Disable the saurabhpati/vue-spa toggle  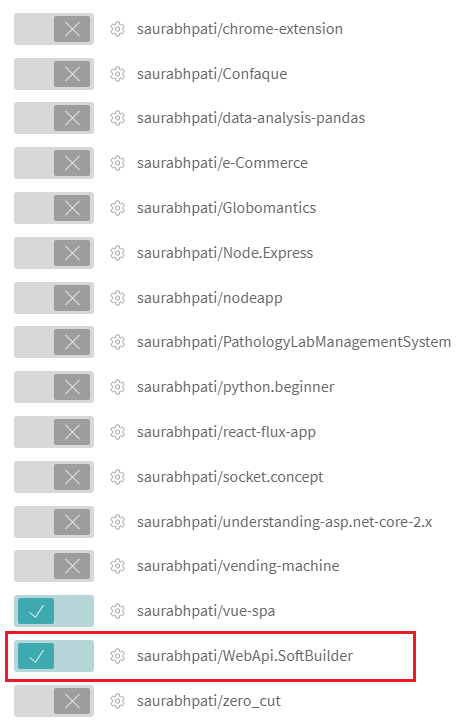pyautogui.click(x=54, y=611)
